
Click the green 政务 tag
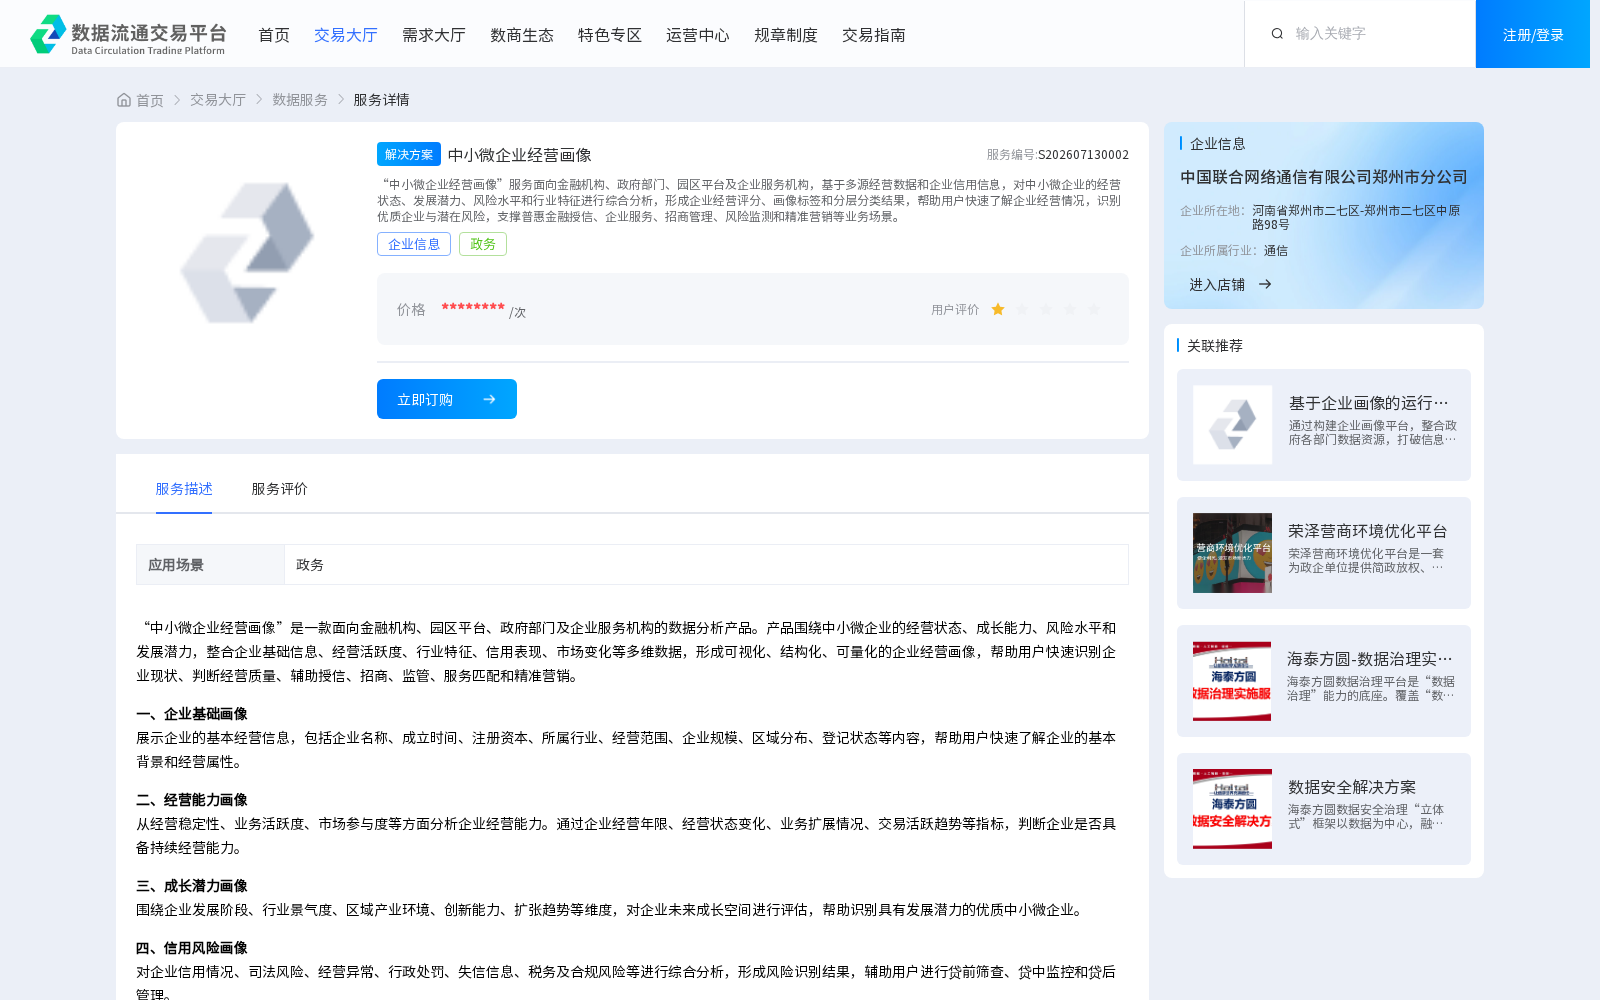[483, 244]
